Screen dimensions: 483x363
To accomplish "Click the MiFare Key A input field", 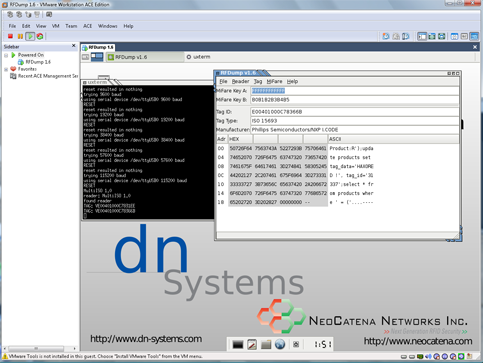I will pyautogui.click(x=354, y=91).
